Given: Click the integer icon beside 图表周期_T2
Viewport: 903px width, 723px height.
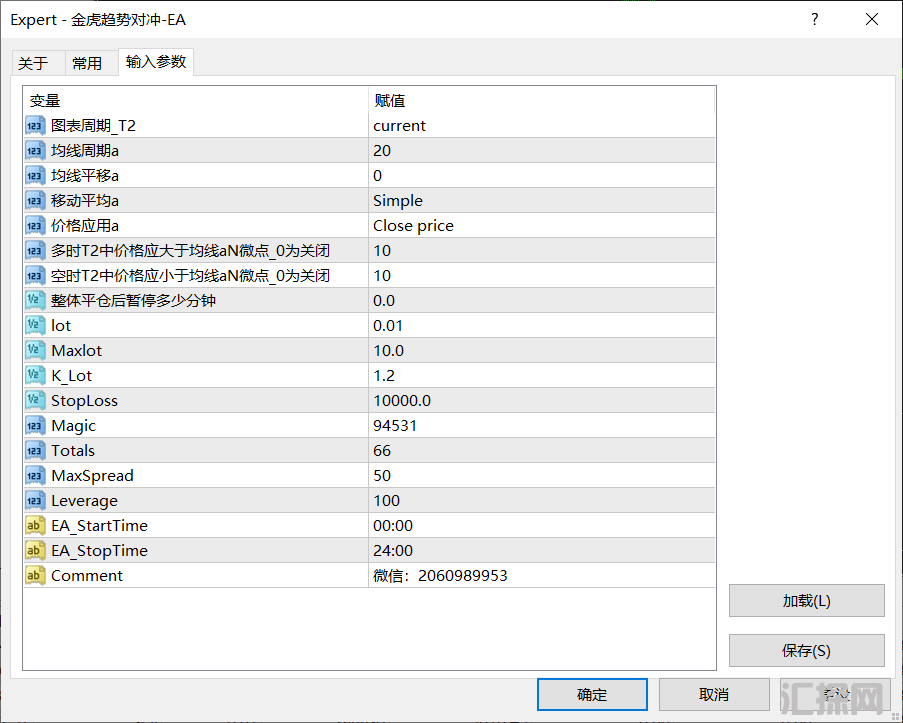Looking at the screenshot, I should coord(35,126).
